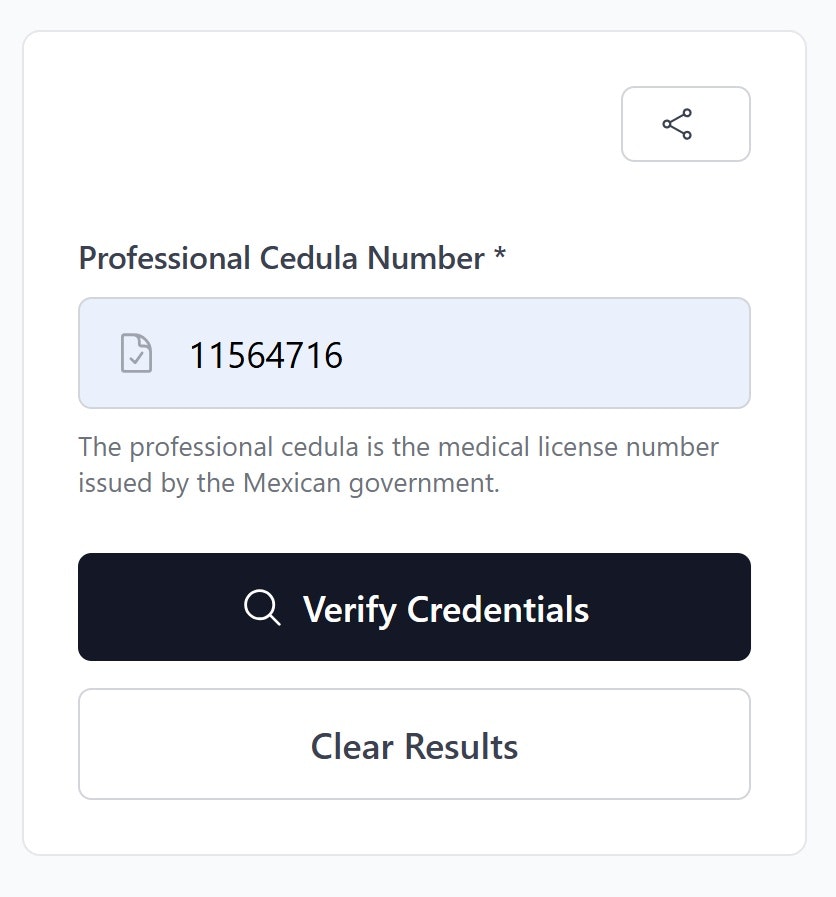The image size is (836, 897).
Task: Click the magnifier icon inside Verify Credentials
Action: (x=260, y=606)
